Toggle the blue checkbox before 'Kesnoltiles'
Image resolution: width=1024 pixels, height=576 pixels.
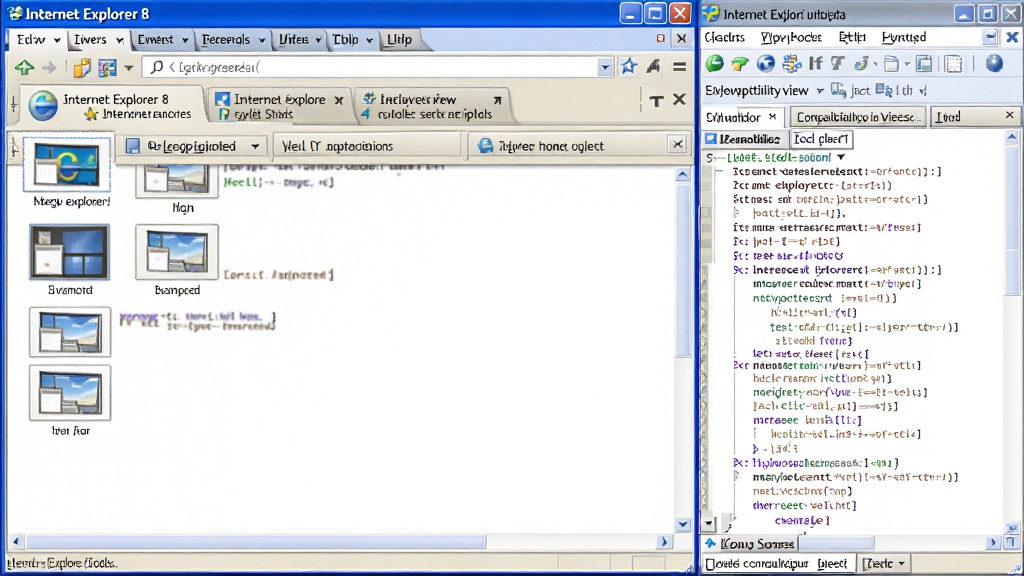click(711, 138)
